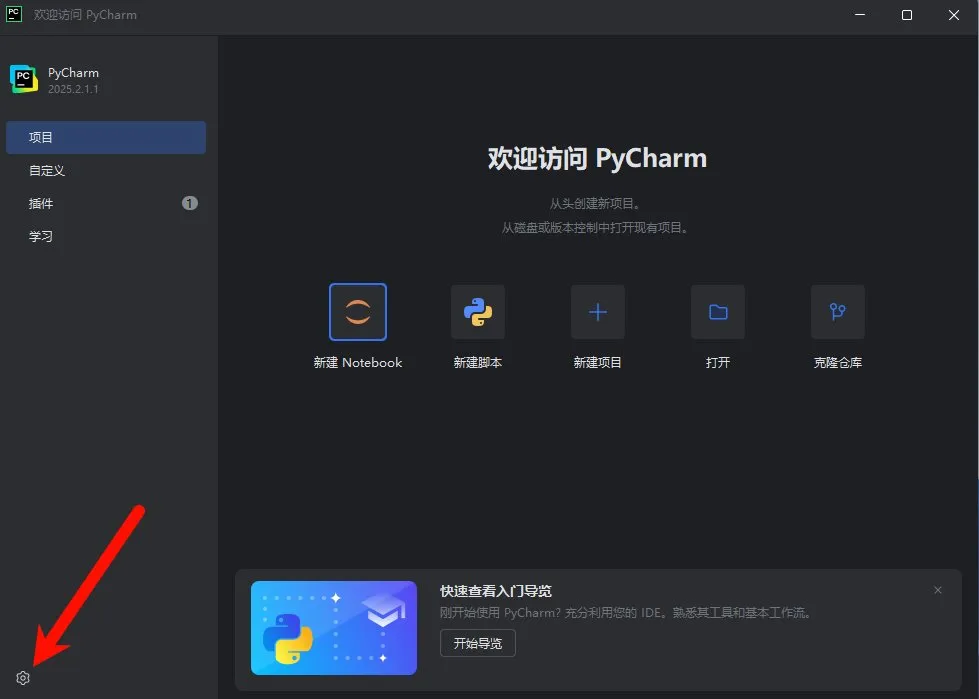Click the folder icon to Open (打开)
Image resolution: width=979 pixels, height=699 pixels.
pos(718,312)
